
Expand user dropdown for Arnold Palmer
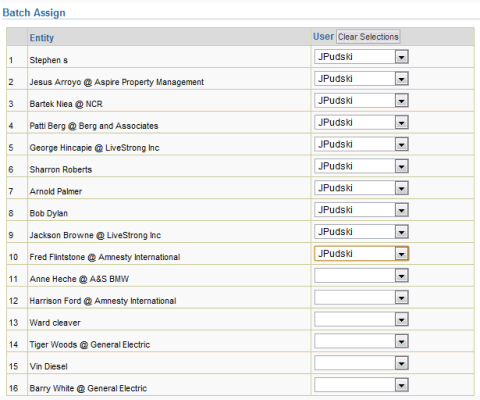[361, 188]
